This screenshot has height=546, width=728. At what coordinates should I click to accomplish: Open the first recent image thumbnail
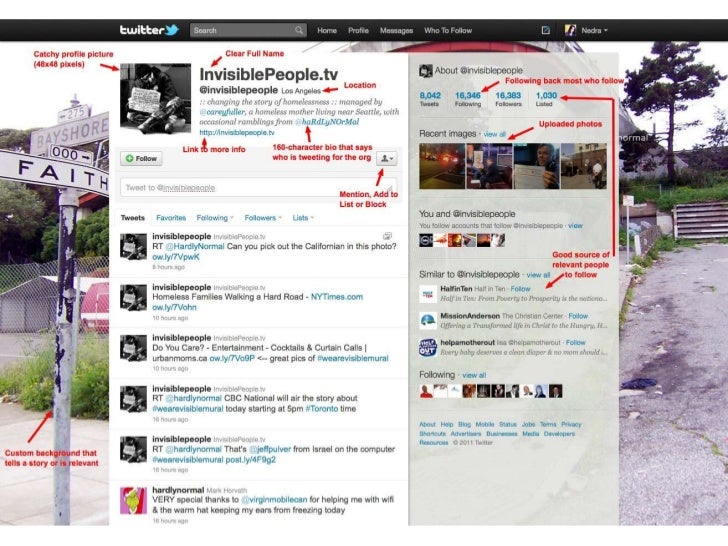coord(442,166)
